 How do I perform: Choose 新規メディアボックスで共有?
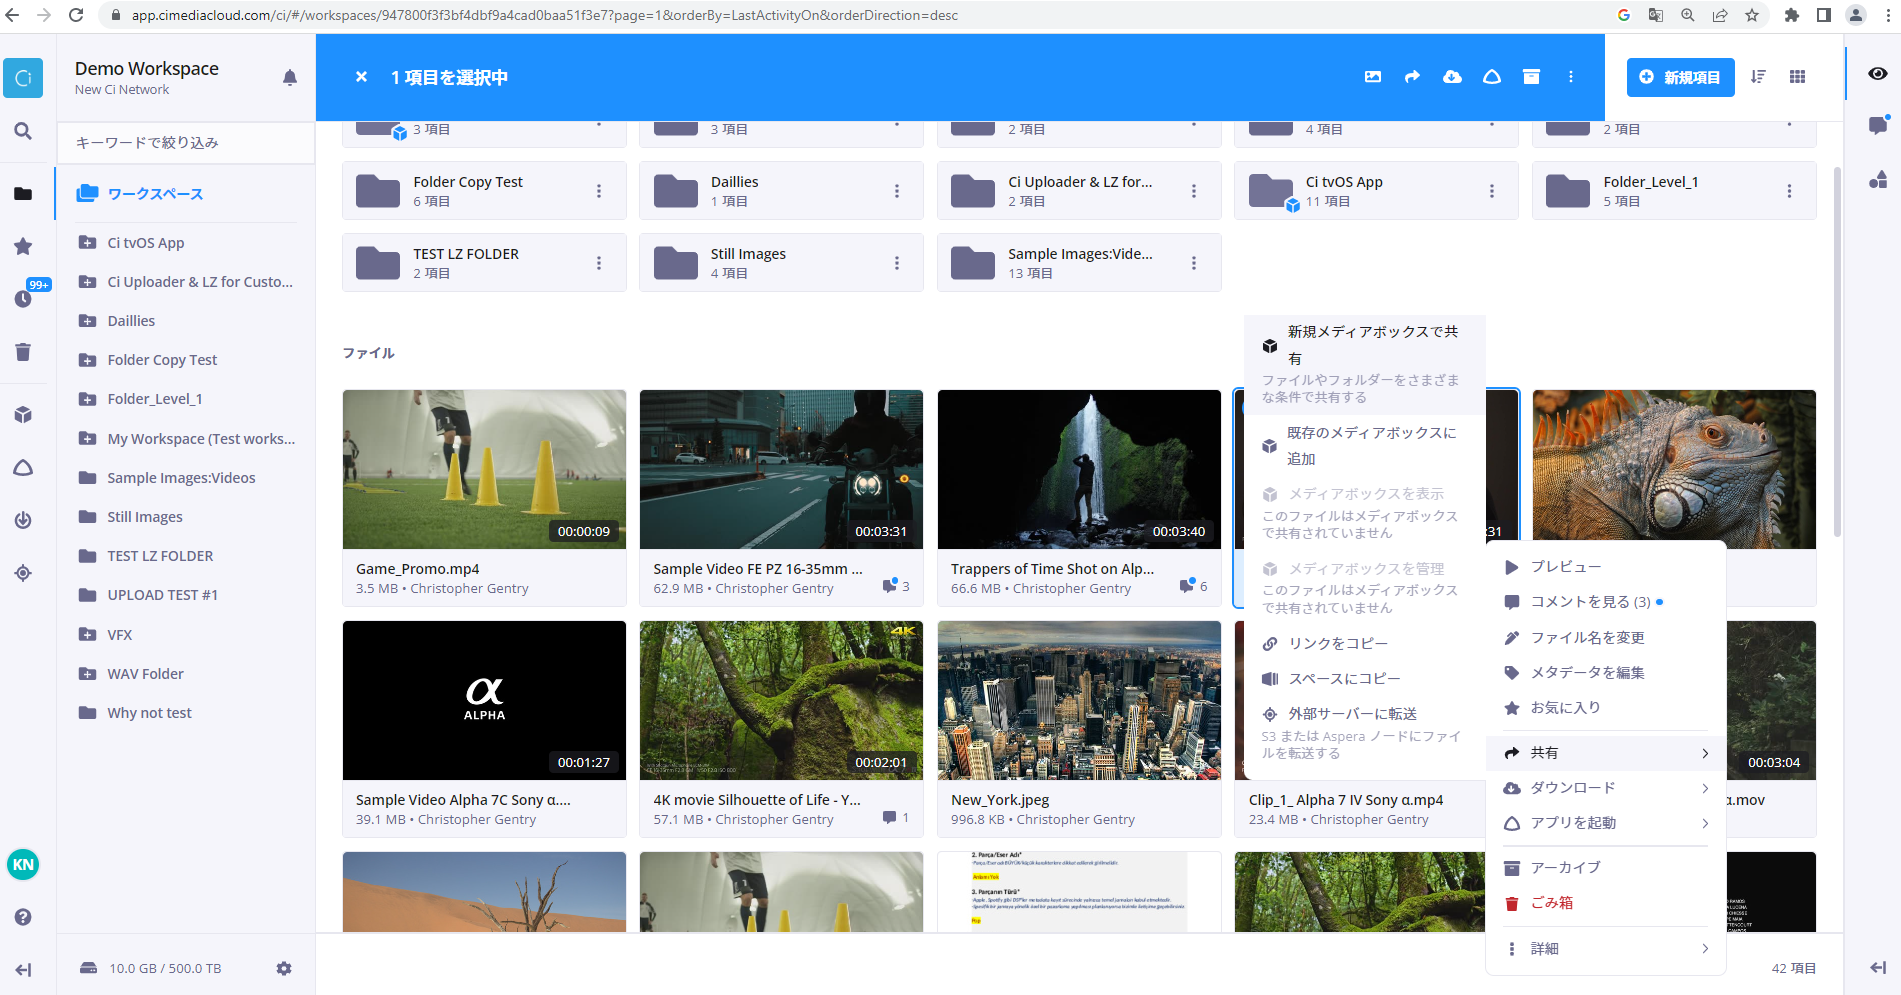pyautogui.click(x=1364, y=364)
